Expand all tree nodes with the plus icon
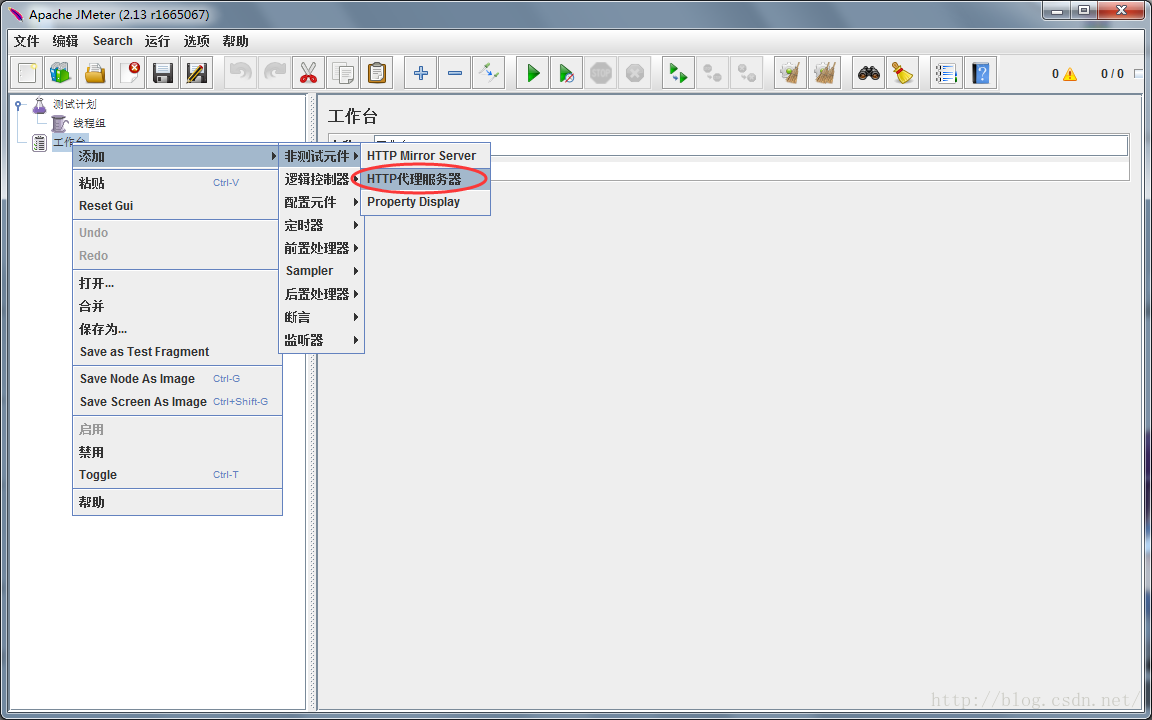 (420, 73)
